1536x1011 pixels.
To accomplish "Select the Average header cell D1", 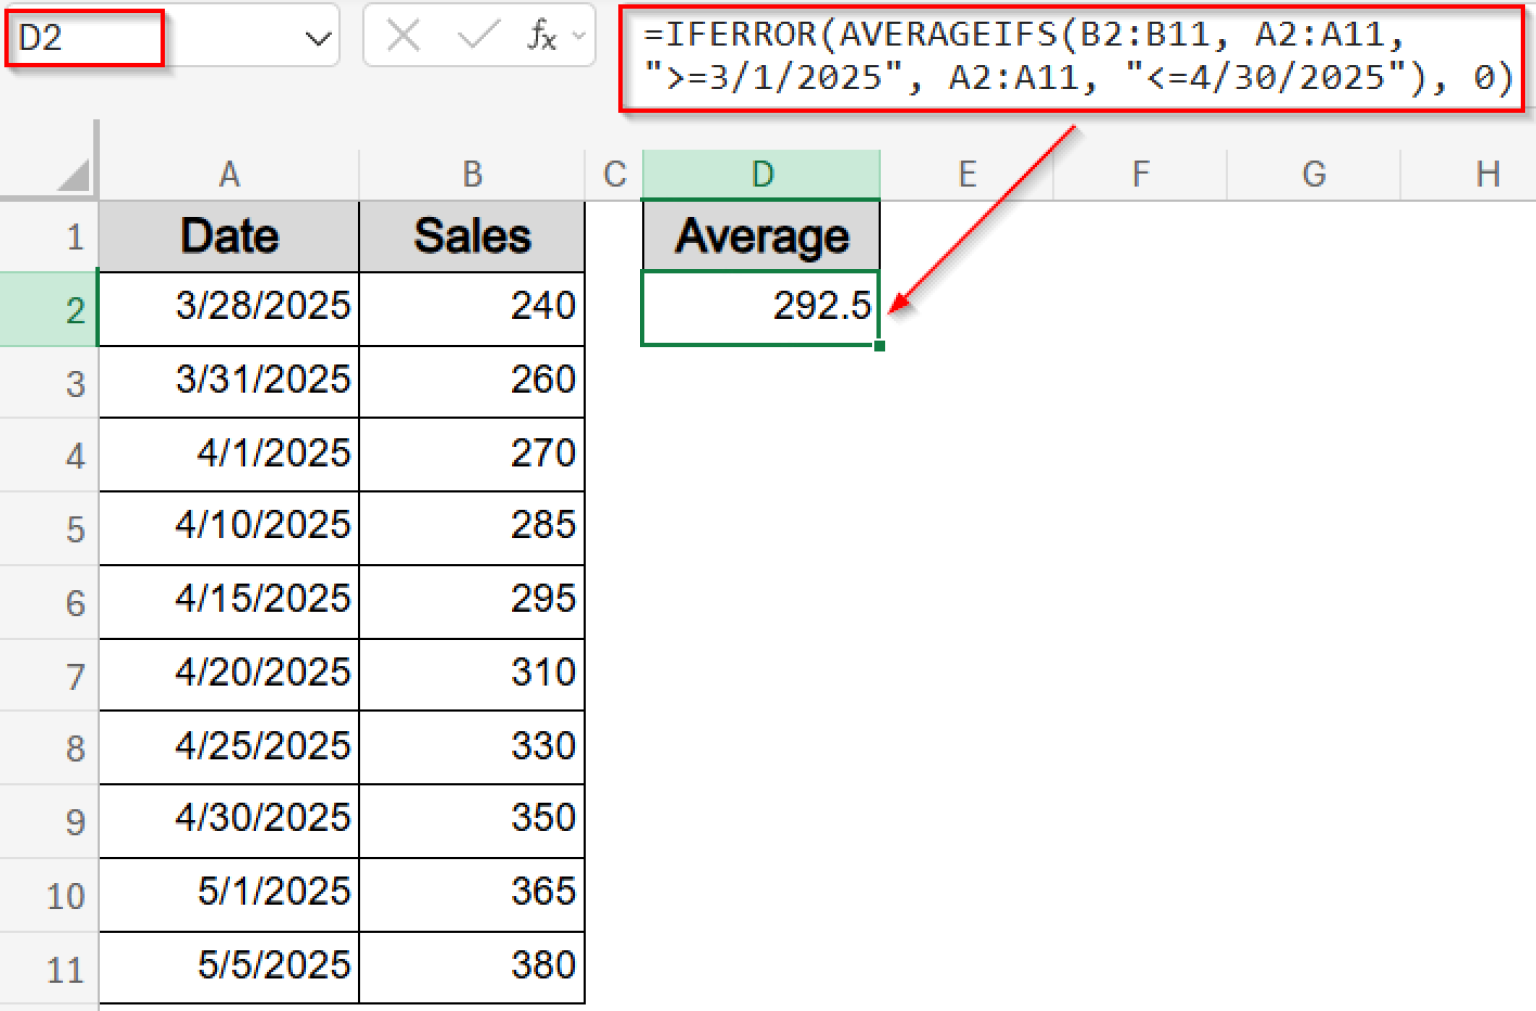I will 762,236.
